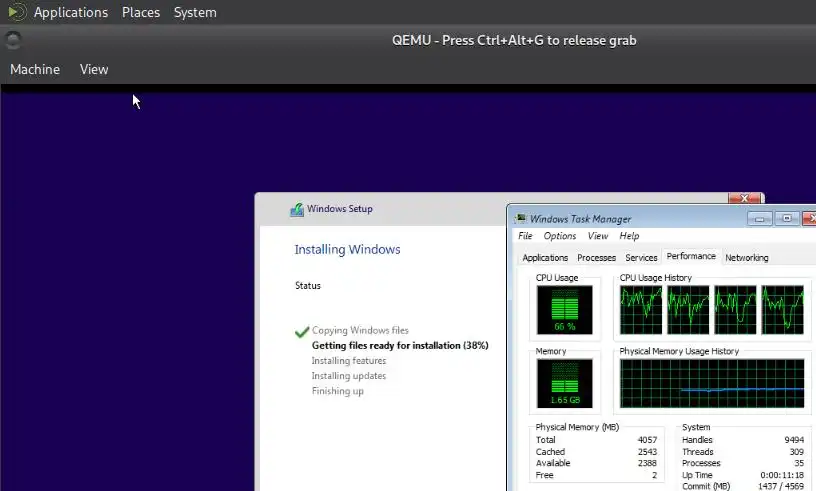816x491 pixels.
Task: Open the QEMU View menu
Action: tap(94, 69)
